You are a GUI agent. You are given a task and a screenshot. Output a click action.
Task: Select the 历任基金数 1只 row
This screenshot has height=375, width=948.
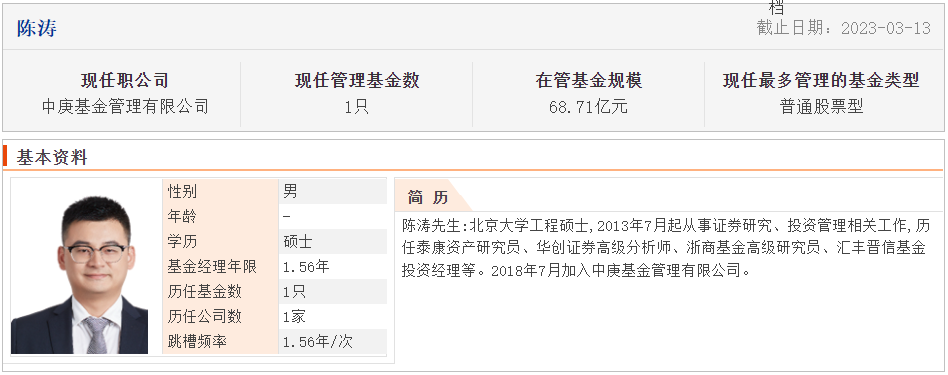(x=274, y=292)
